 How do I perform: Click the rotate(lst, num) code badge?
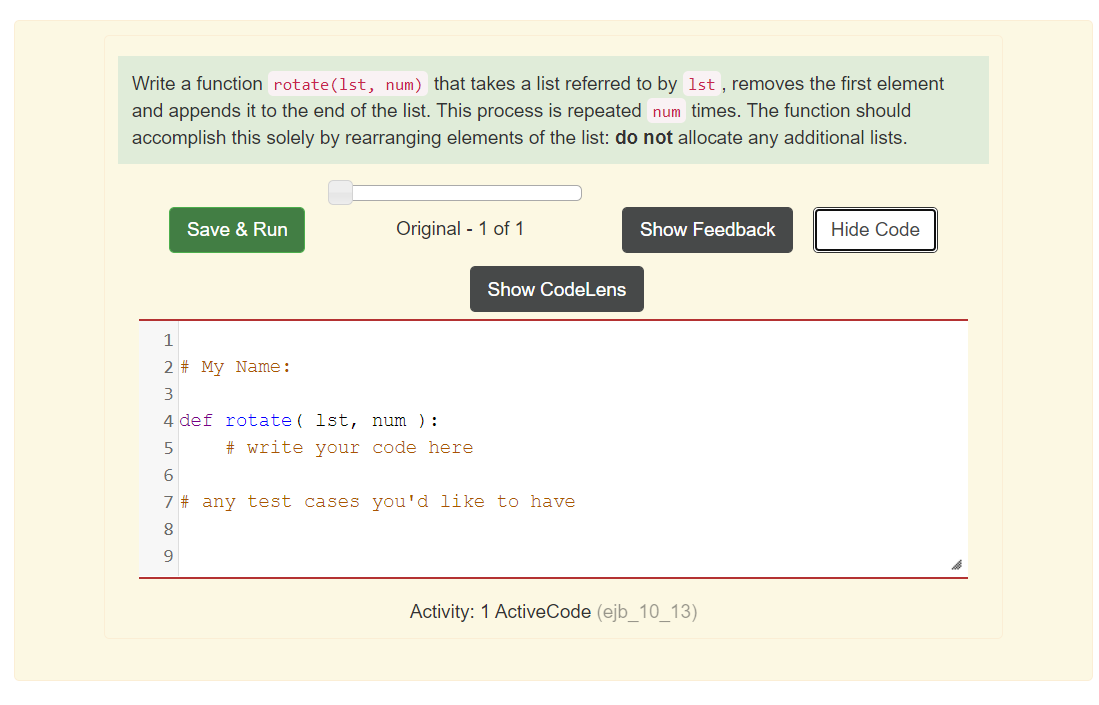tap(347, 83)
